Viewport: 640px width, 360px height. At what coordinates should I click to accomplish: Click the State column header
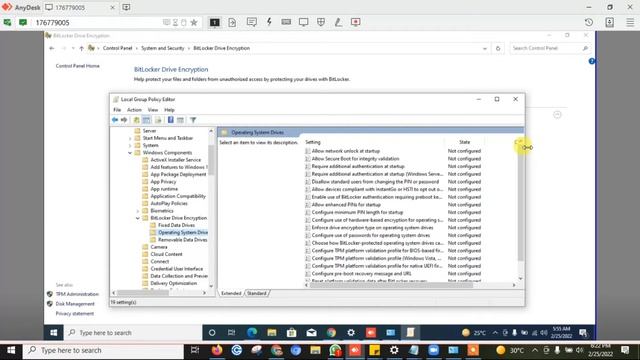click(x=464, y=142)
